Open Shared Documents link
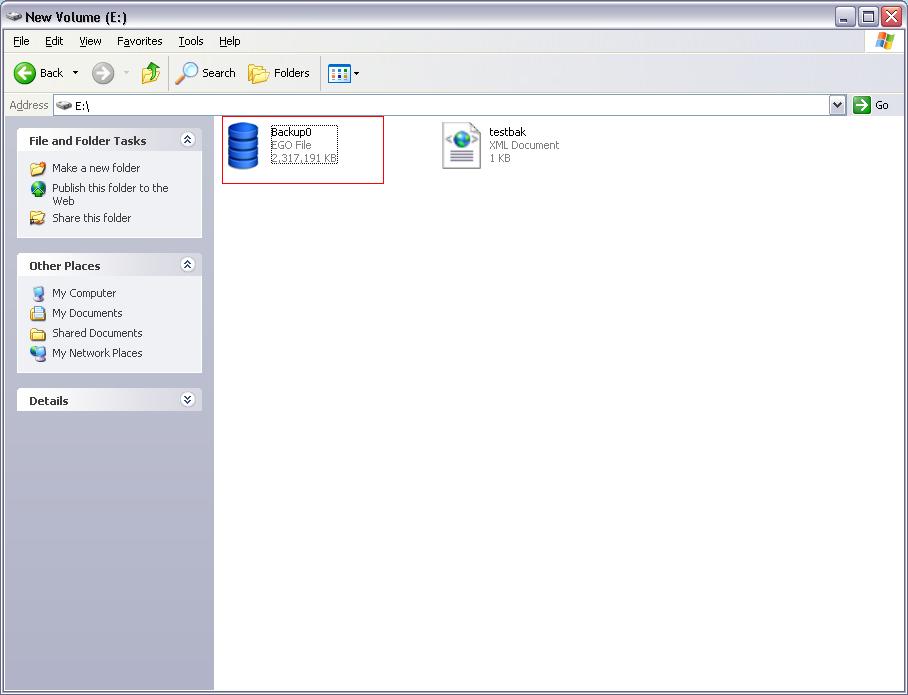This screenshot has height=695, width=908. click(x=97, y=333)
